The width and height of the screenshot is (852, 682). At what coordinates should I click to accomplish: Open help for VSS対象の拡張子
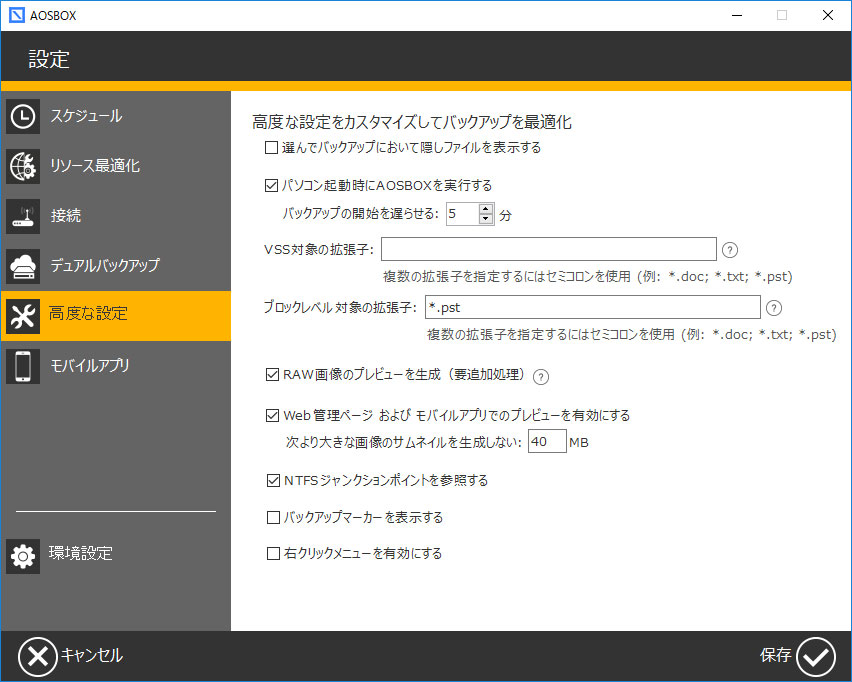730,250
